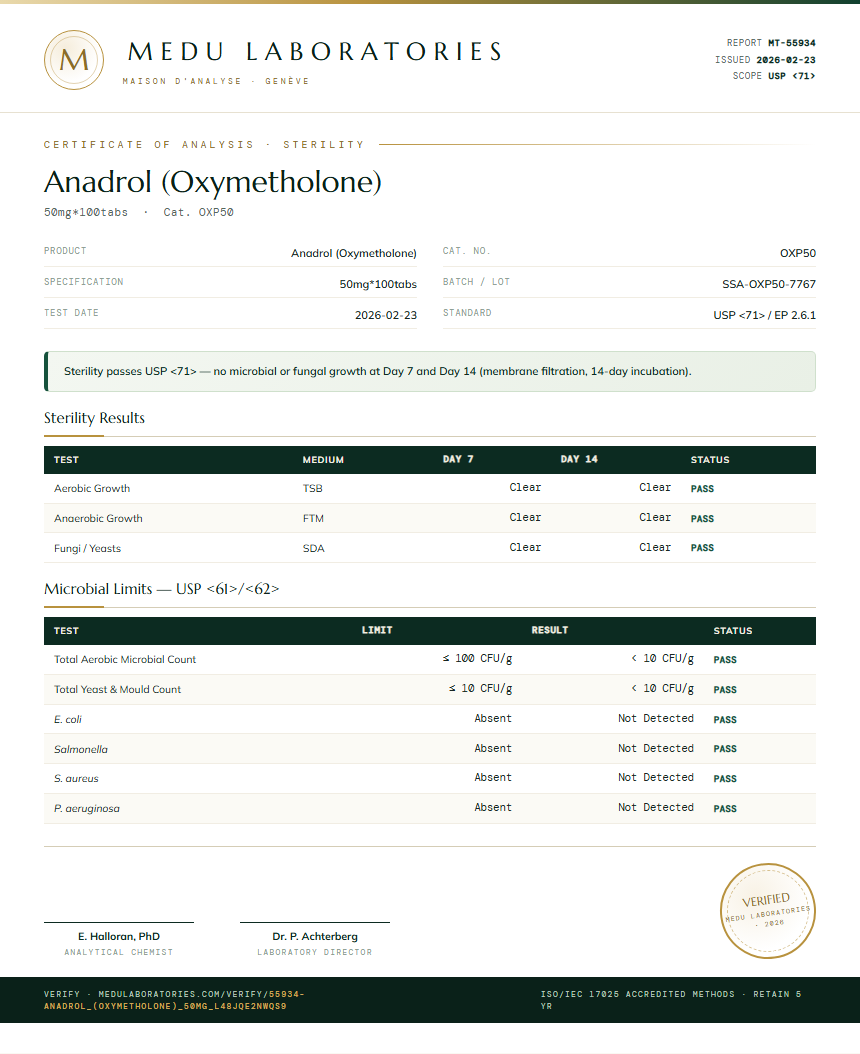Click the Fungi / Yeasts row label

[87, 549]
